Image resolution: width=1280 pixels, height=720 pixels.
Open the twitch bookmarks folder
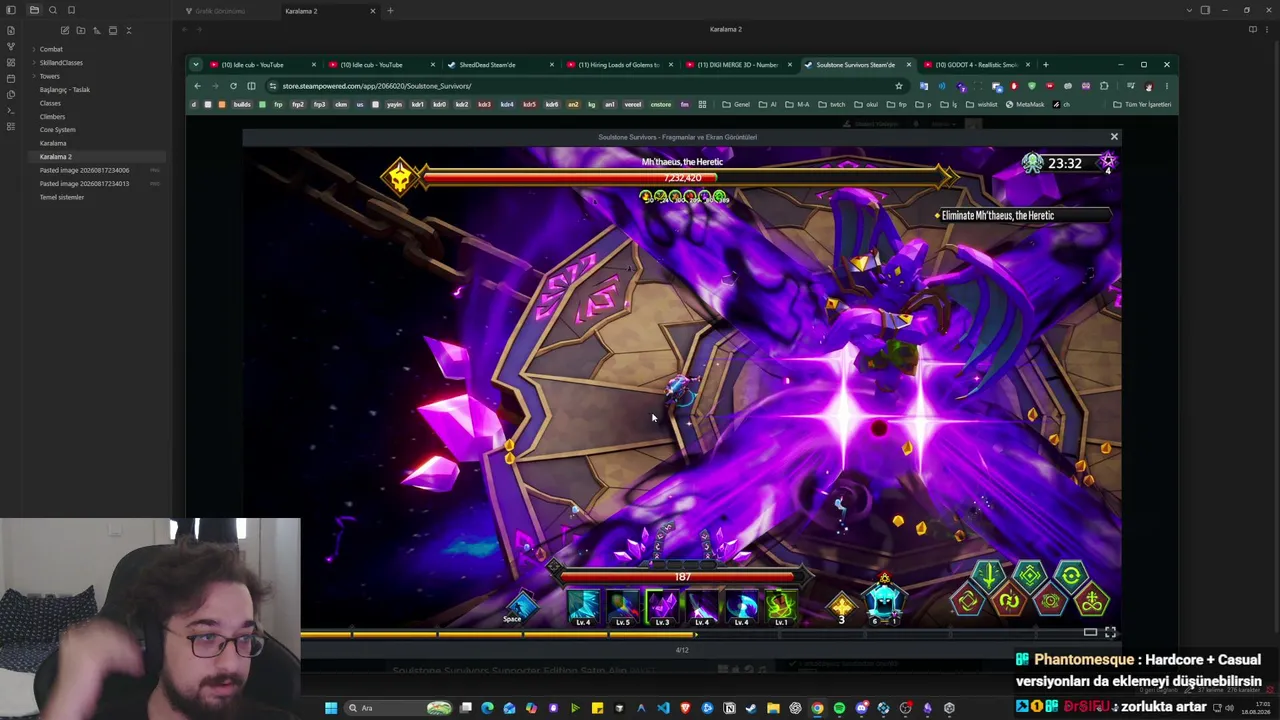point(832,104)
